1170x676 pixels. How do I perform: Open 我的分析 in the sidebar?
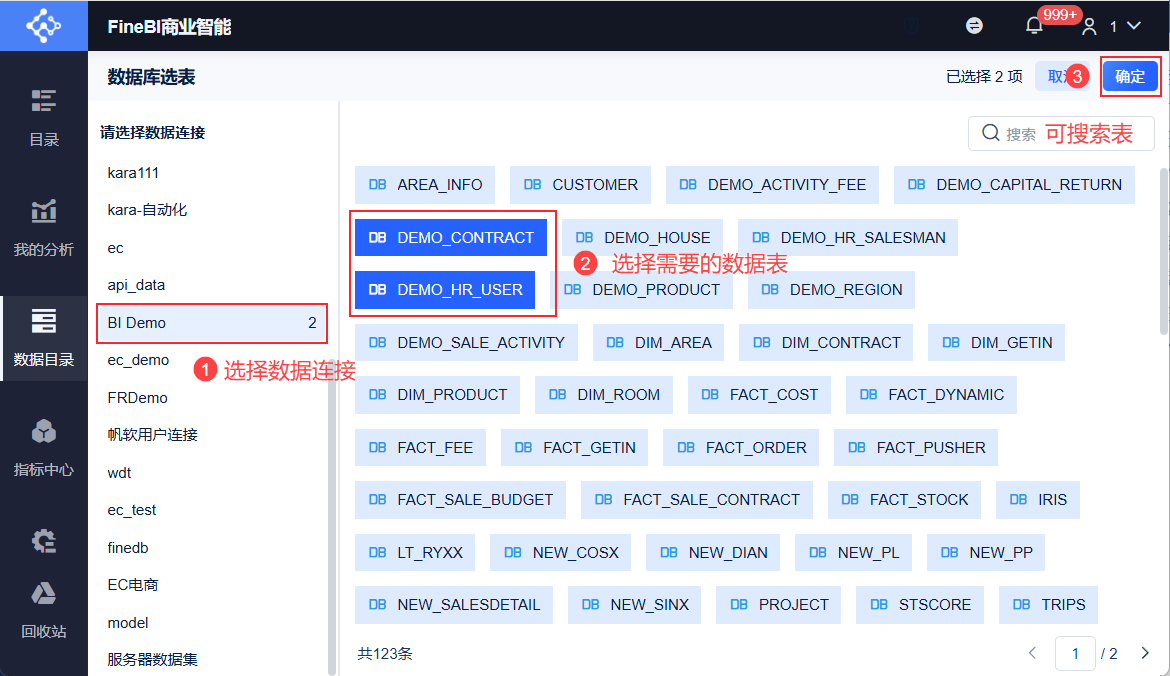click(43, 228)
